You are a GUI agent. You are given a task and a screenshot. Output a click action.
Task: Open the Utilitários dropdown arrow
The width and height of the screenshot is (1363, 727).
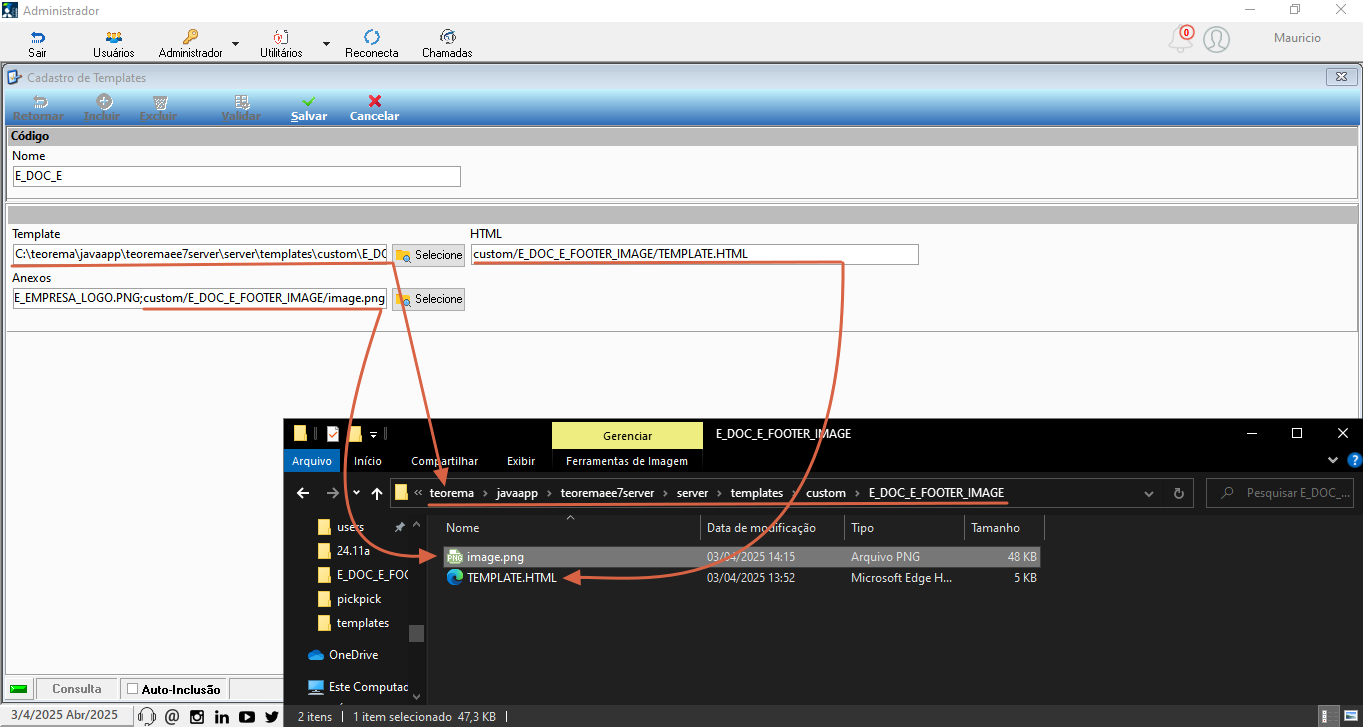326,44
